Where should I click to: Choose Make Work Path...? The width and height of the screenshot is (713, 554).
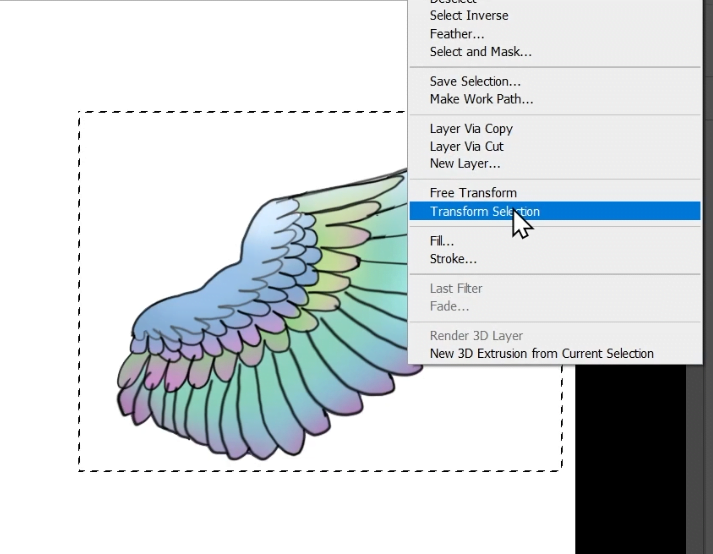pyautogui.click(x=555, y=99)
